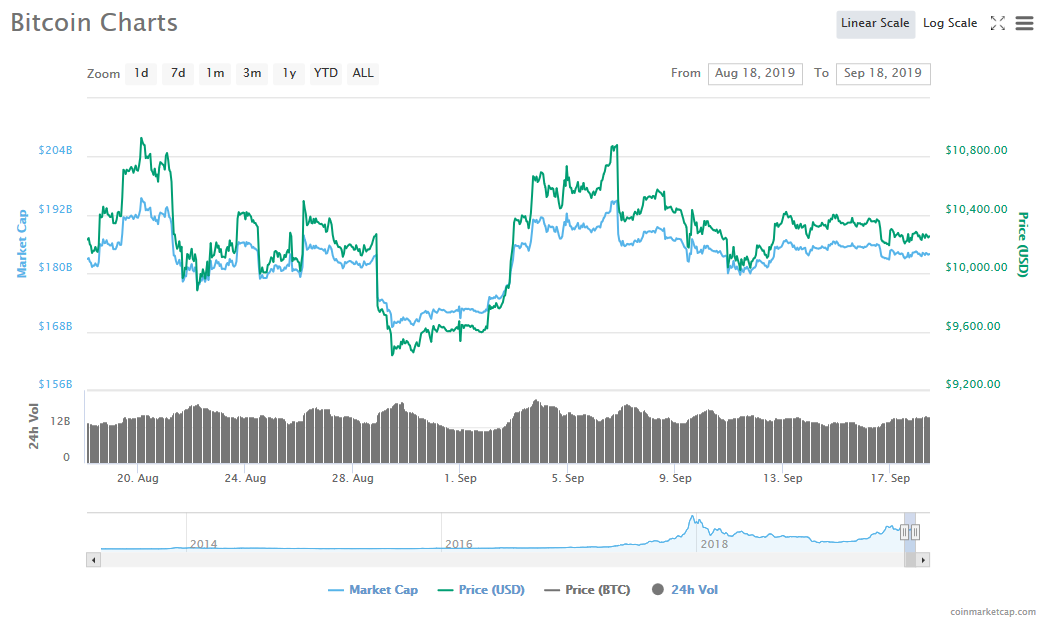Click the $204B market cap label
Screen dimensions: 1046x620
pyautogui.click(x=55, y=150)
